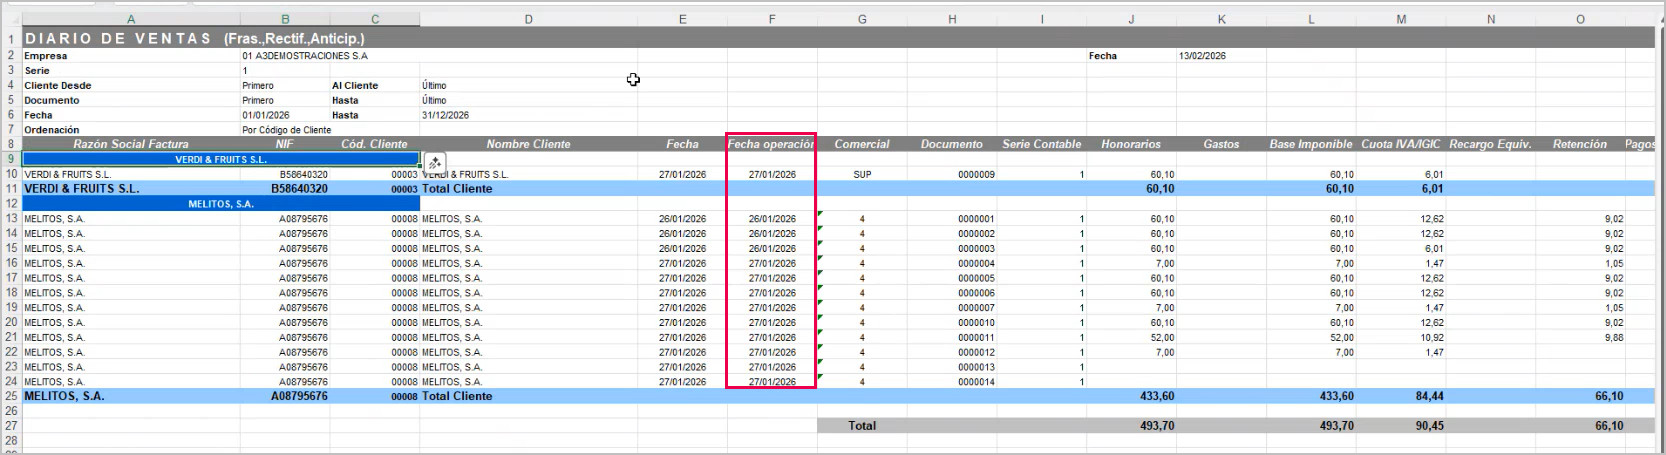Select column A header

(x=131, y=19)
